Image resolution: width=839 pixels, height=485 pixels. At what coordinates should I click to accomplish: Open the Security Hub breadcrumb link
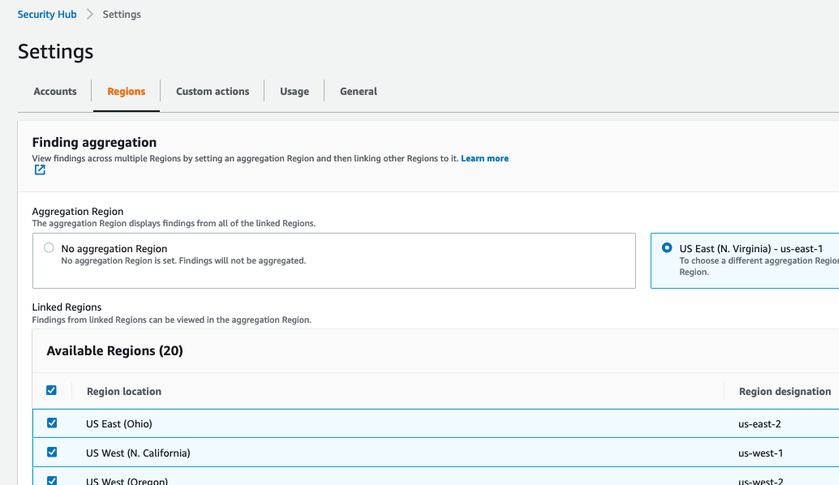click(47, 14)
